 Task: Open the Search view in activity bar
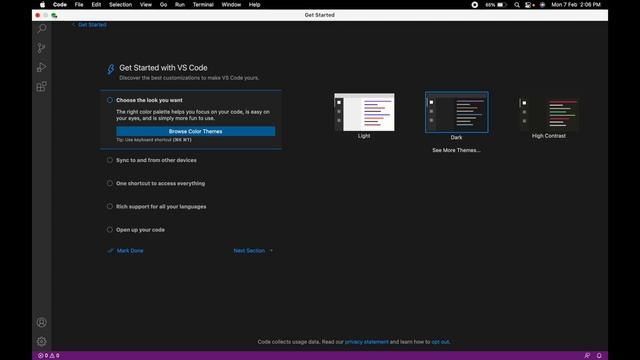(x=42, y=29)
